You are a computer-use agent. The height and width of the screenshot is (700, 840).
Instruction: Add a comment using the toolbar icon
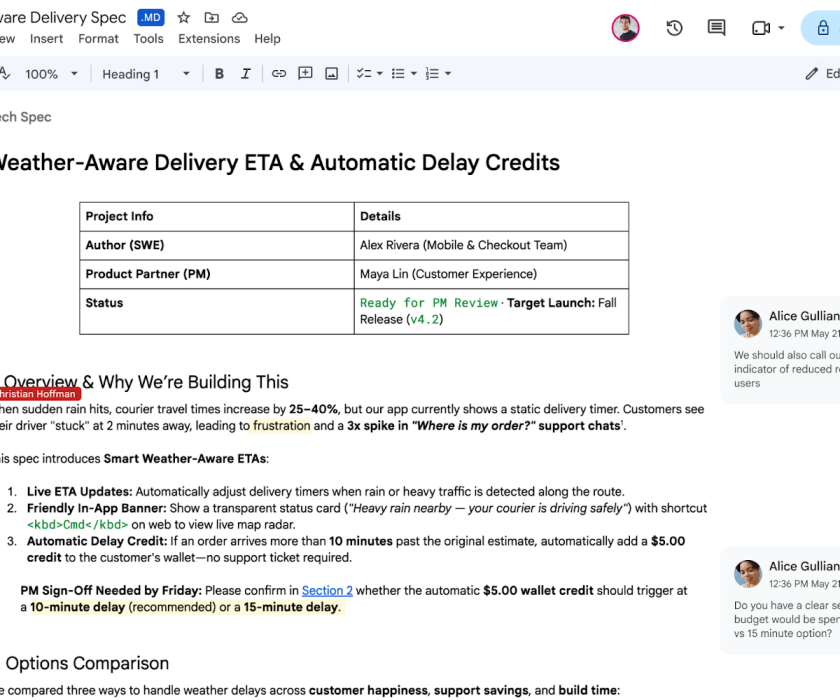(x=305, y=73)
